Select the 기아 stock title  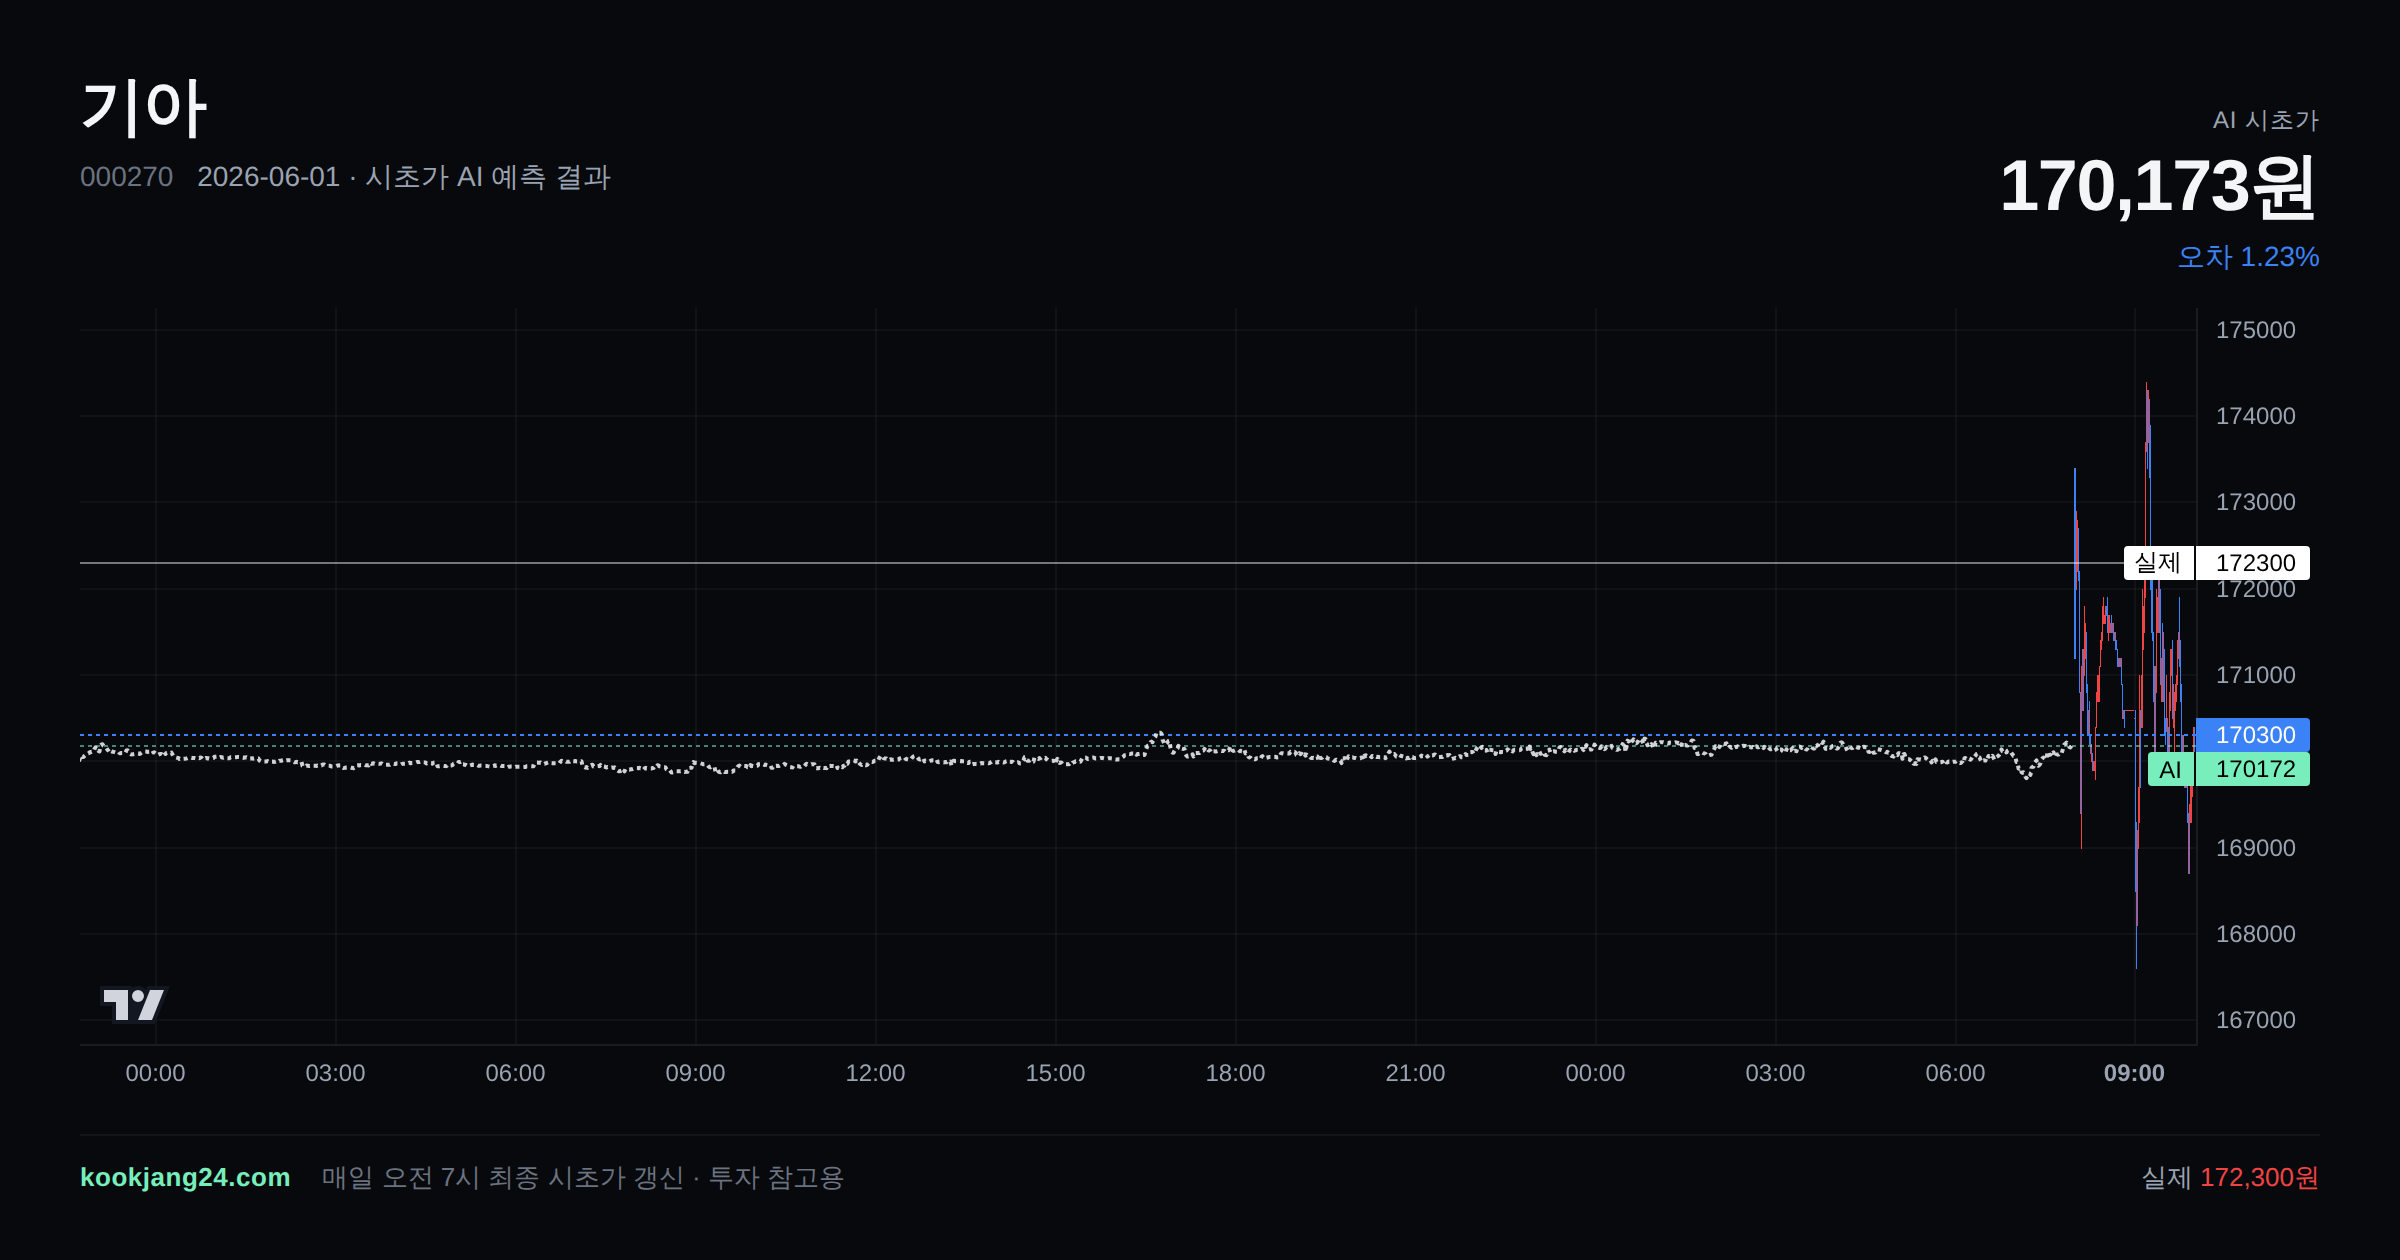[144, 108]
